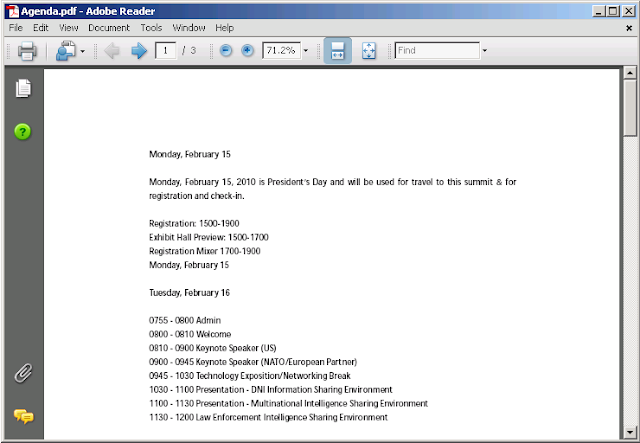Open the View menu
Image resolution: width=640 pixels, height=443 pixels.
click(x=68, y=28)
